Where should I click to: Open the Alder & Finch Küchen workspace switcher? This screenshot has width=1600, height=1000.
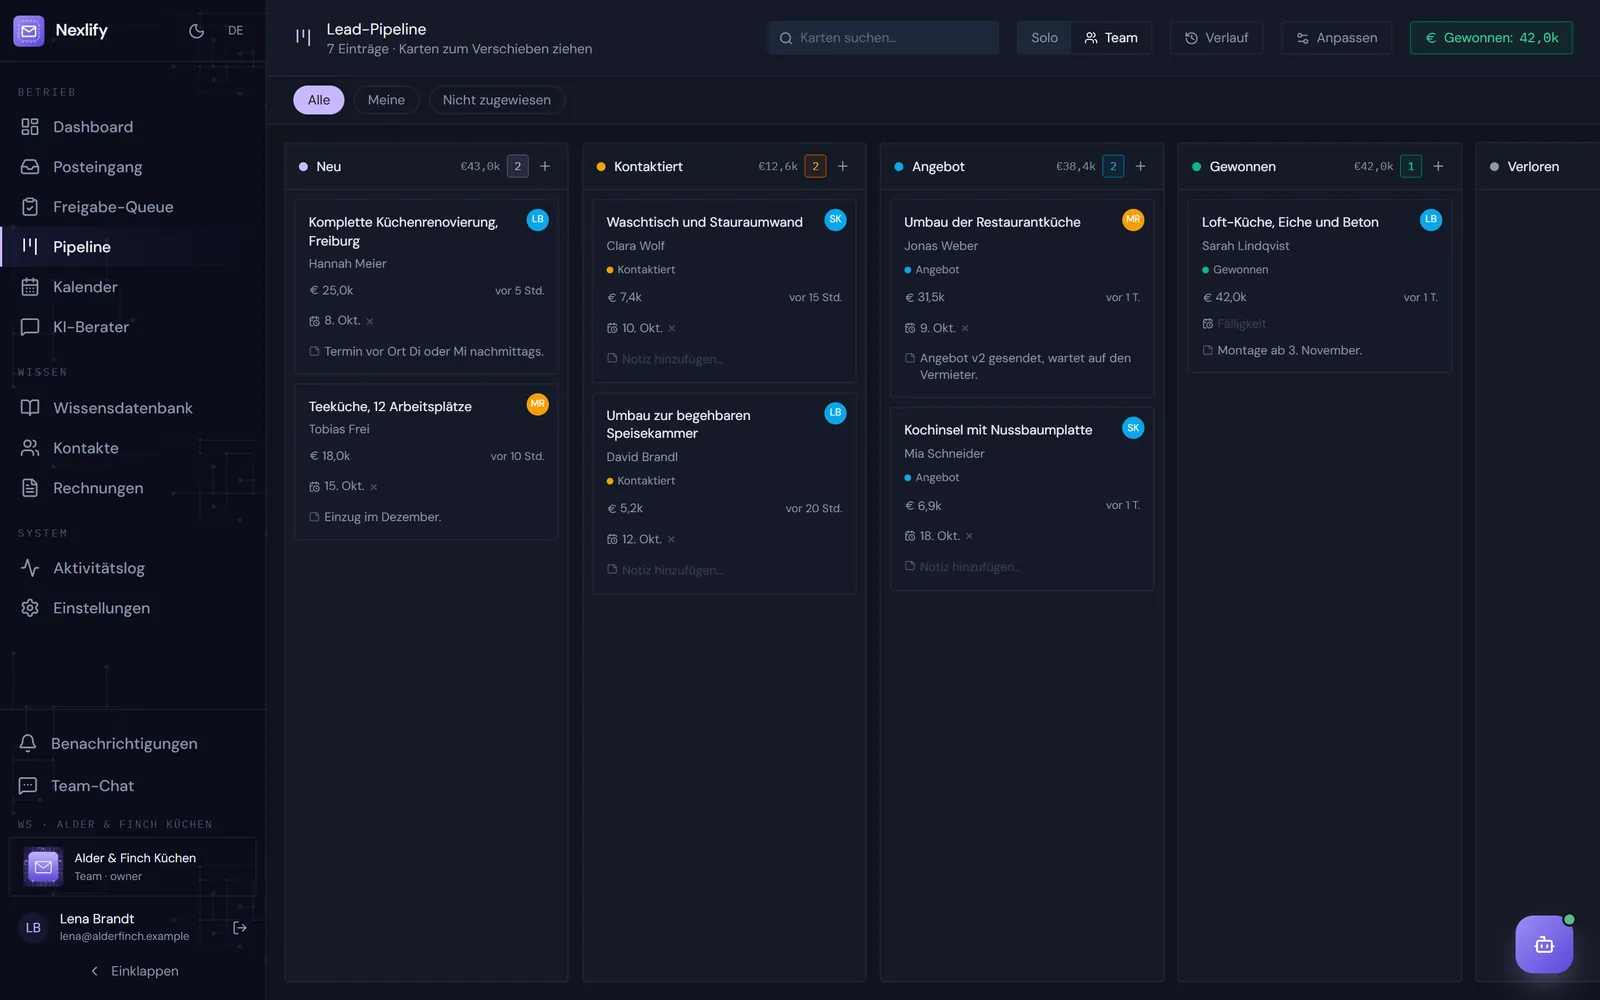coord(133,867)
